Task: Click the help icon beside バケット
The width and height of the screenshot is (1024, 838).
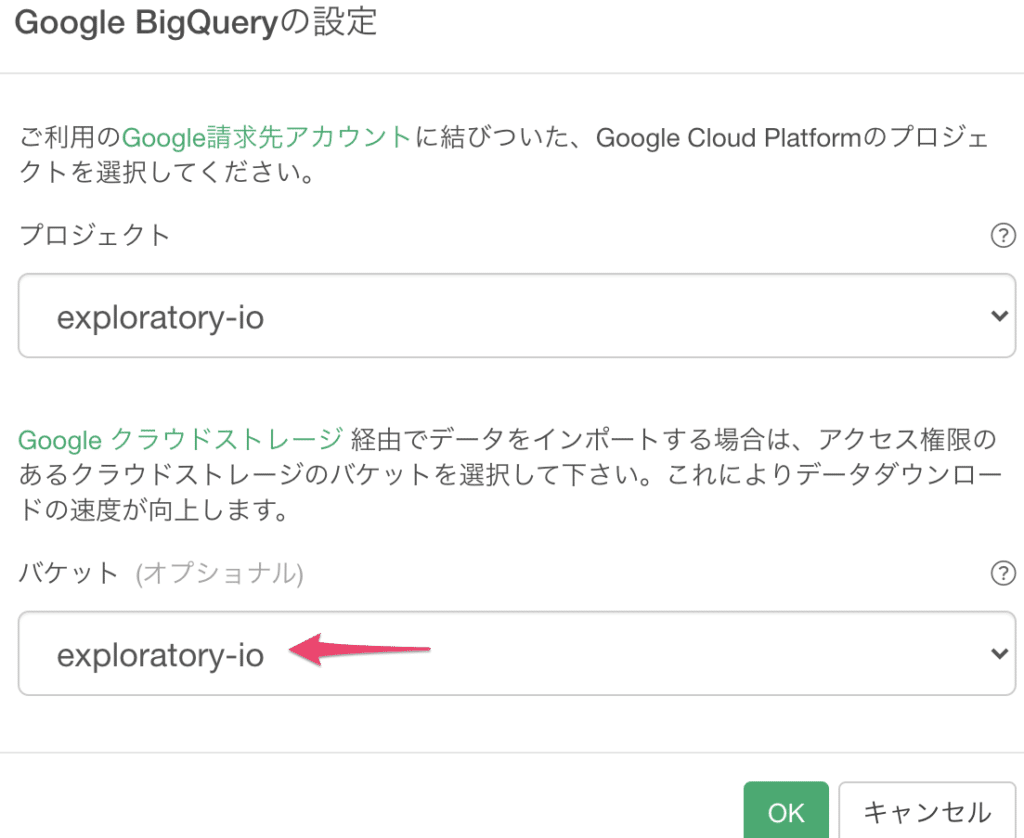Action: point(1001,574)
